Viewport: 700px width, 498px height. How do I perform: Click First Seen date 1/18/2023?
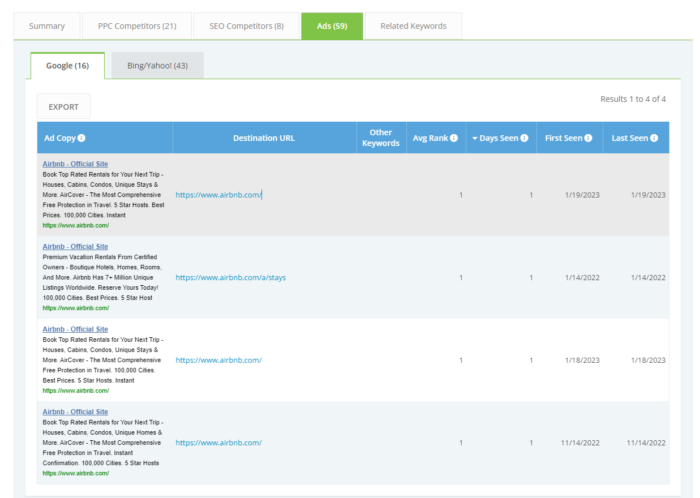(582, 360)
